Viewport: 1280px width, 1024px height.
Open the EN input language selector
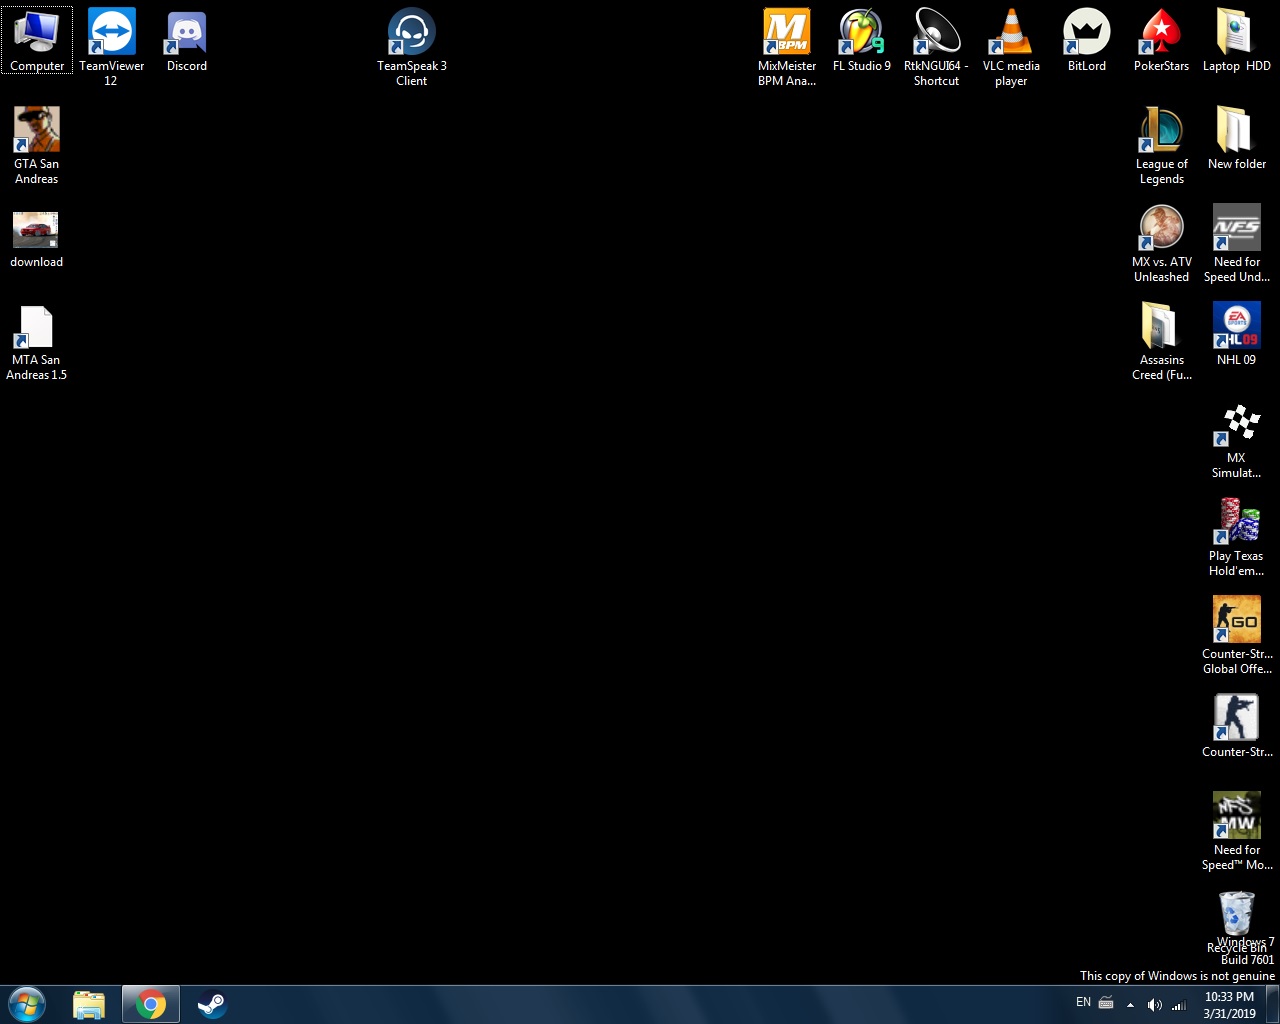point(1083,1002)
